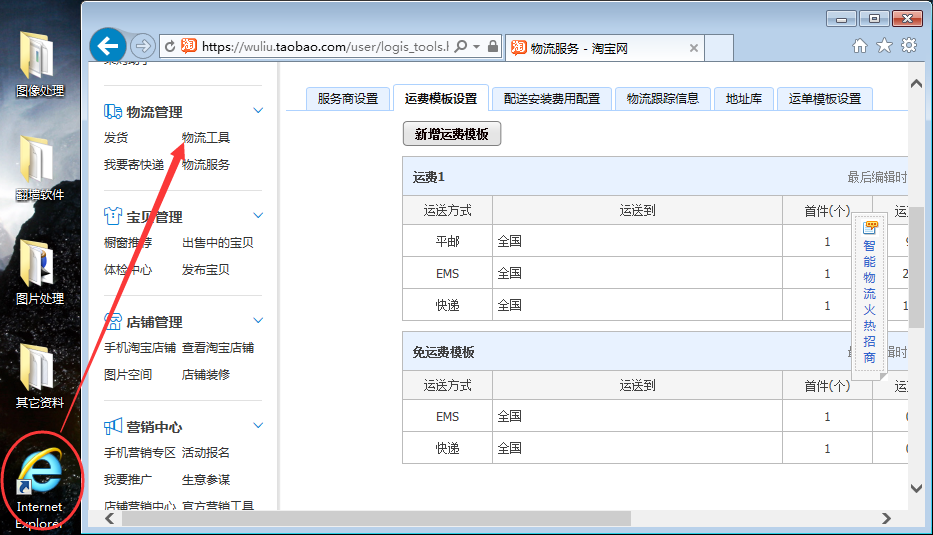Switch to the 地址库 tab
The image size is (933, 535).
coord(743,98)
